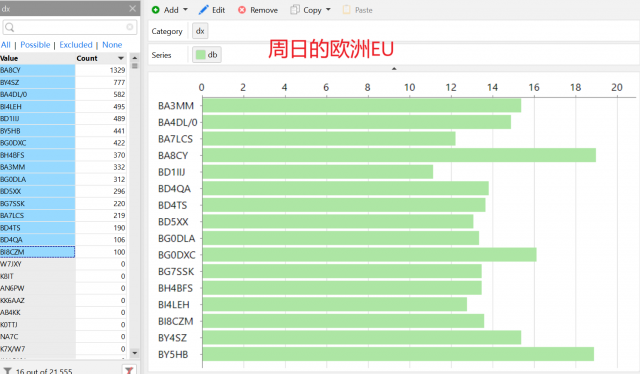Screen dimensions: 640x374
Task: Click the db series chip
Action: click(207, 55)
